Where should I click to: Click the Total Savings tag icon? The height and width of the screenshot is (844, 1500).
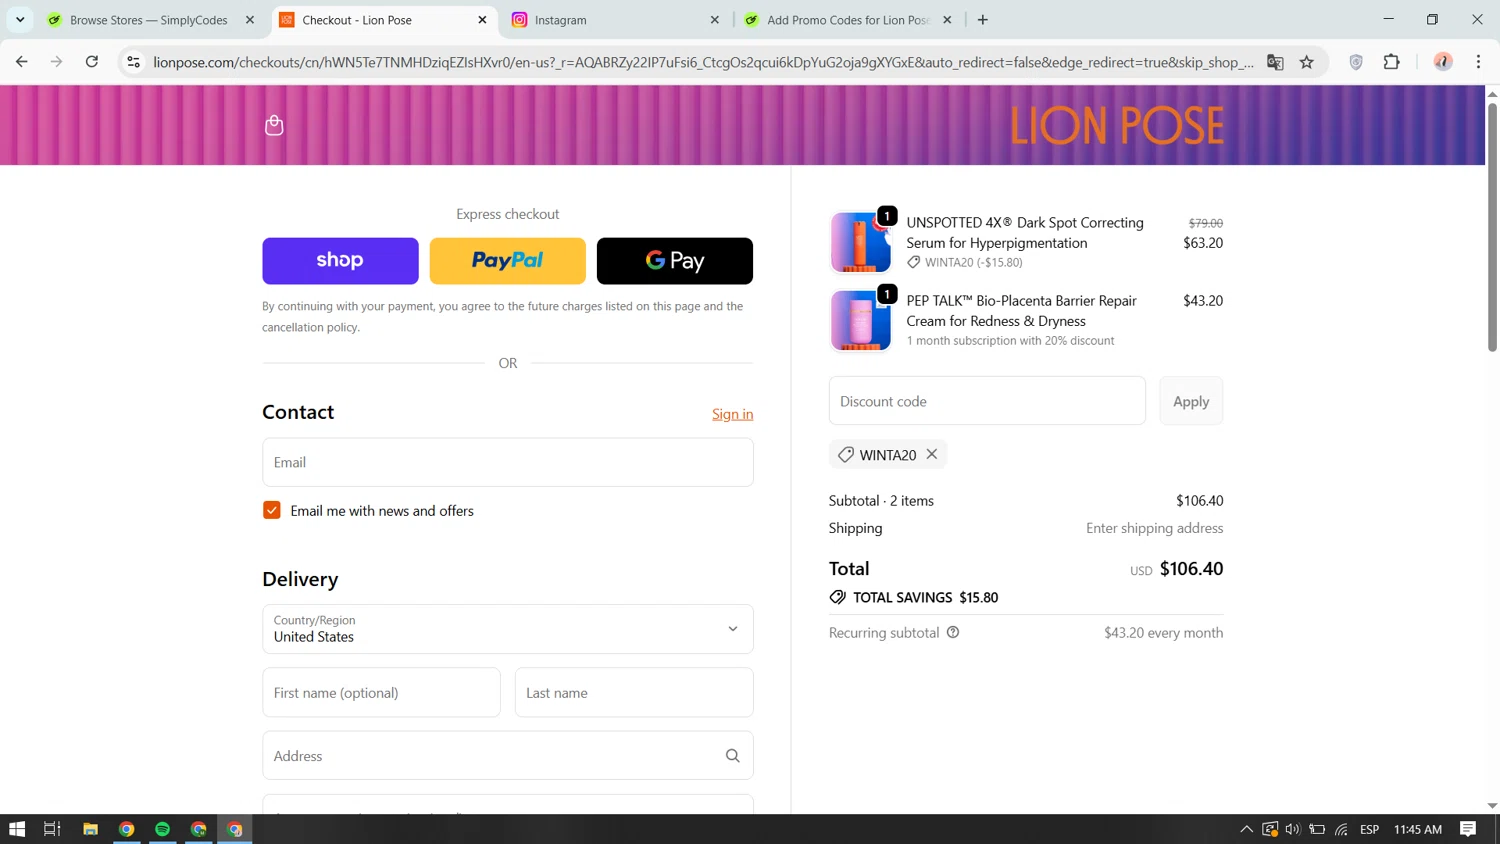coord(838,597)
